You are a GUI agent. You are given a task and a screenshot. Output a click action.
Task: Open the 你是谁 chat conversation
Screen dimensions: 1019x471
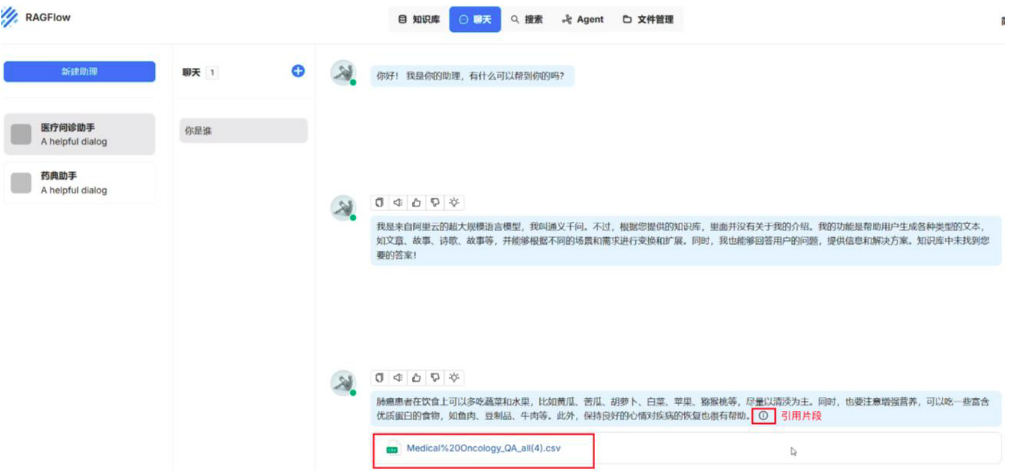(x=243, y=131)
